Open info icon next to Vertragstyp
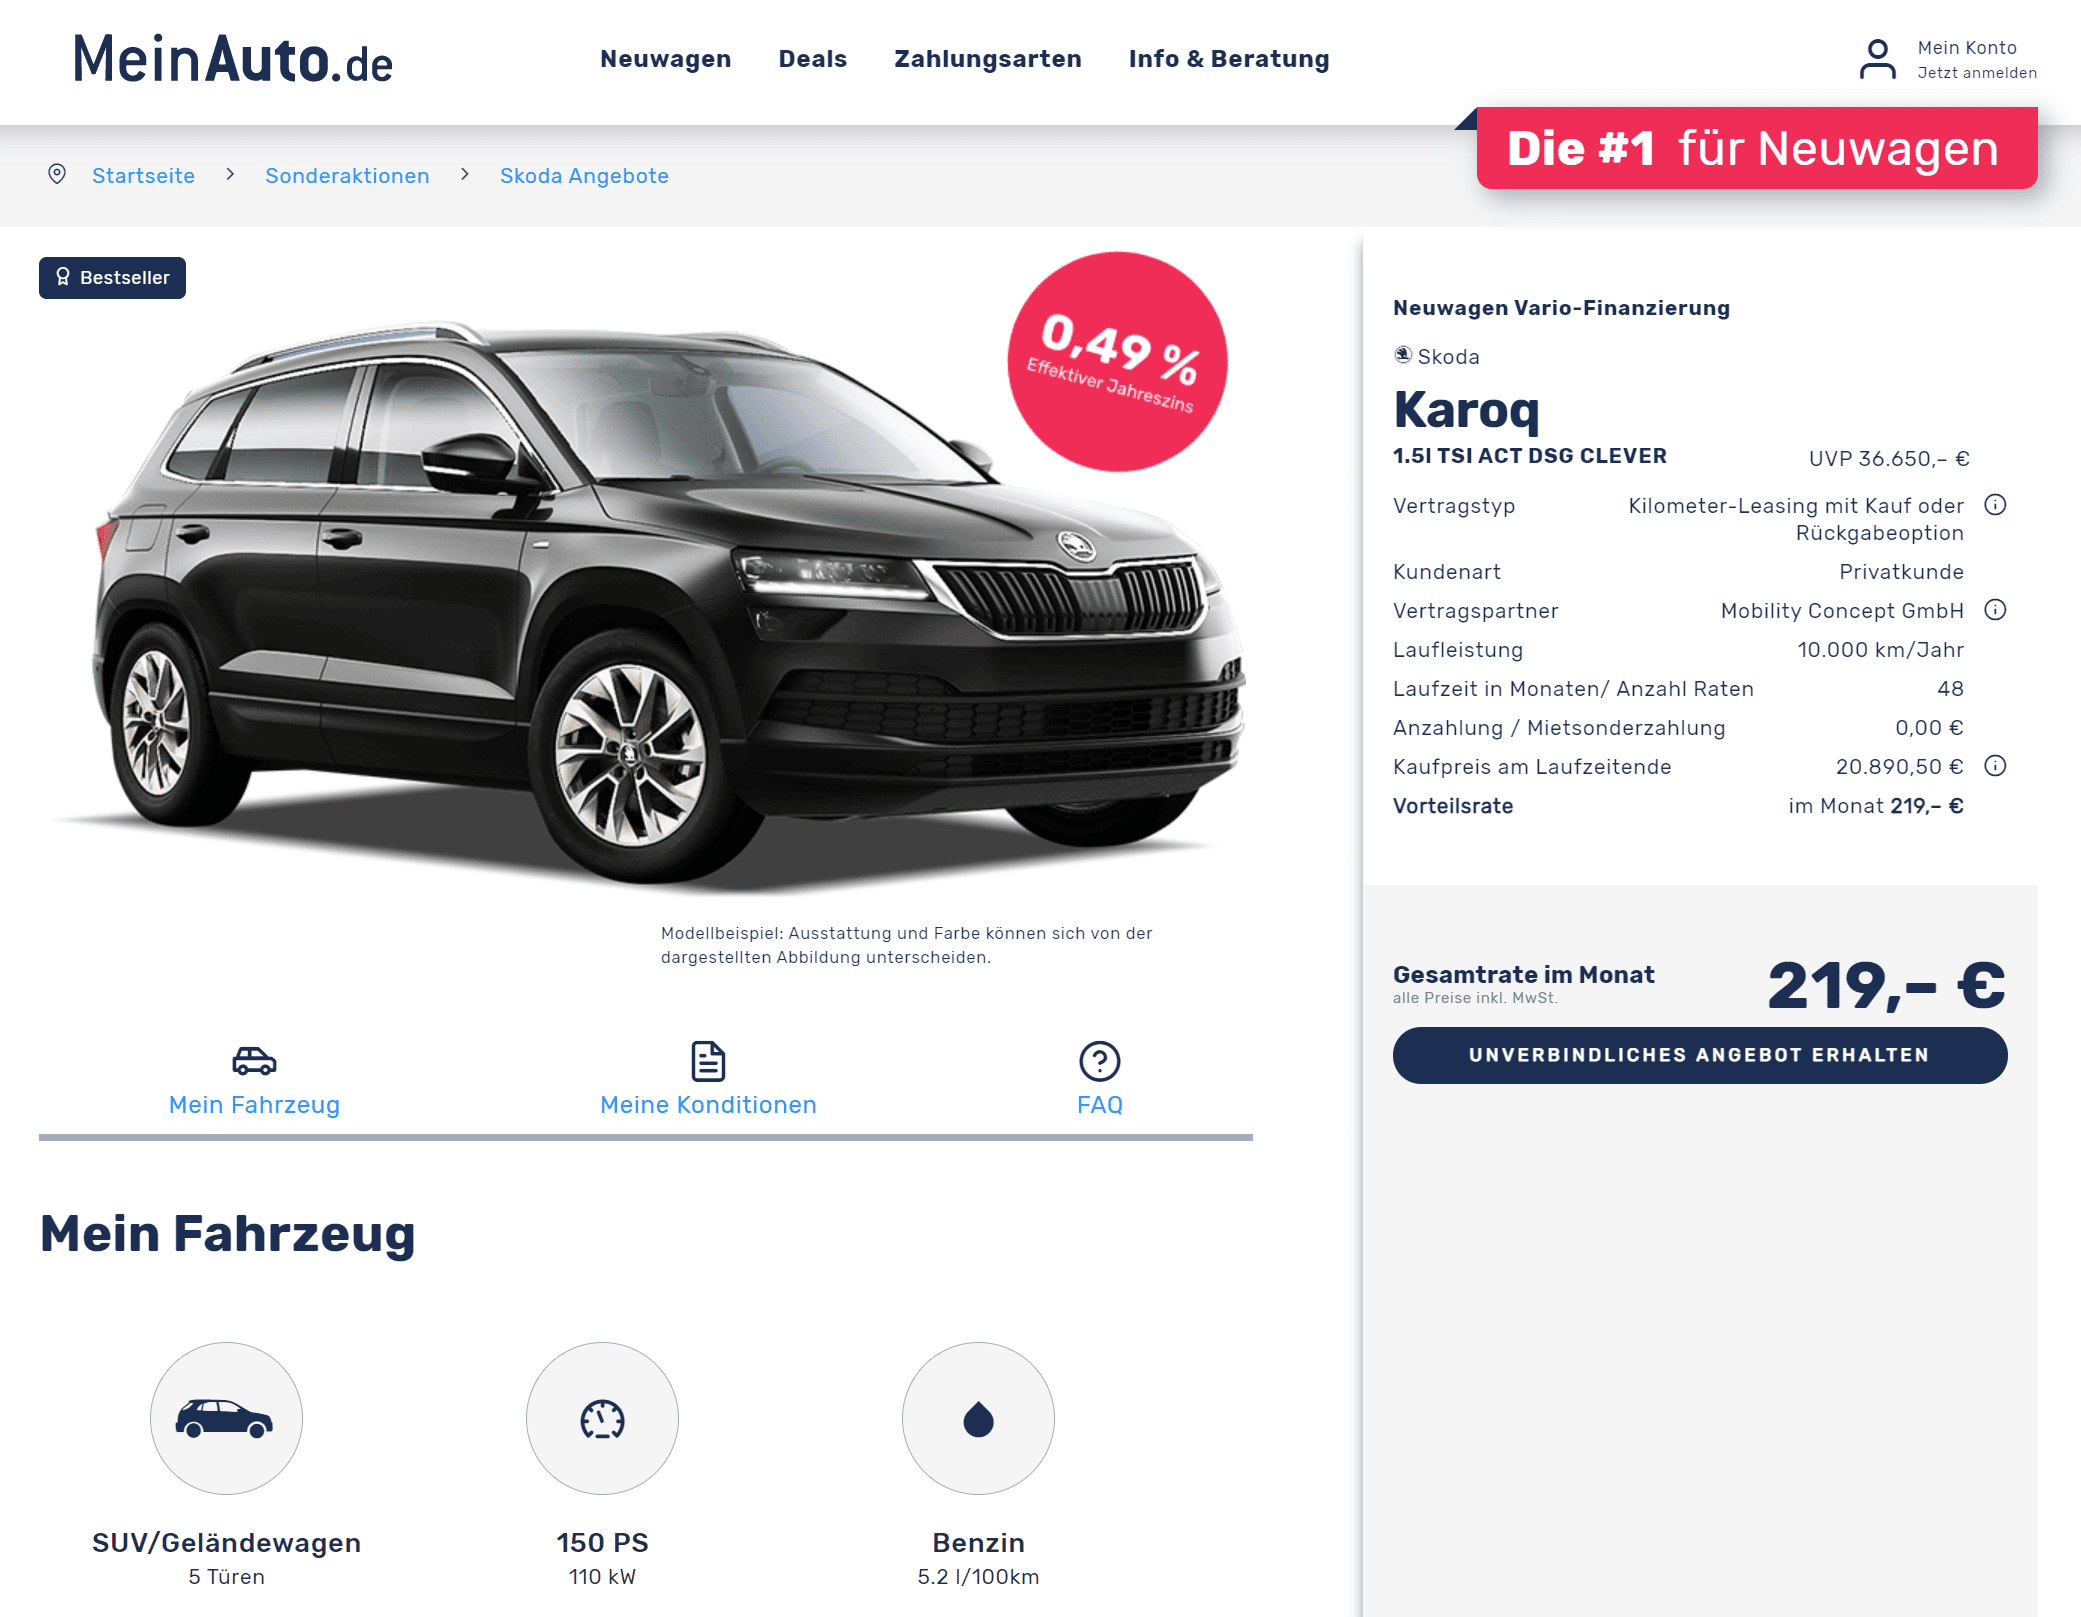Viewport: 2081px width, 1617px height. (x=1995, y=505)
